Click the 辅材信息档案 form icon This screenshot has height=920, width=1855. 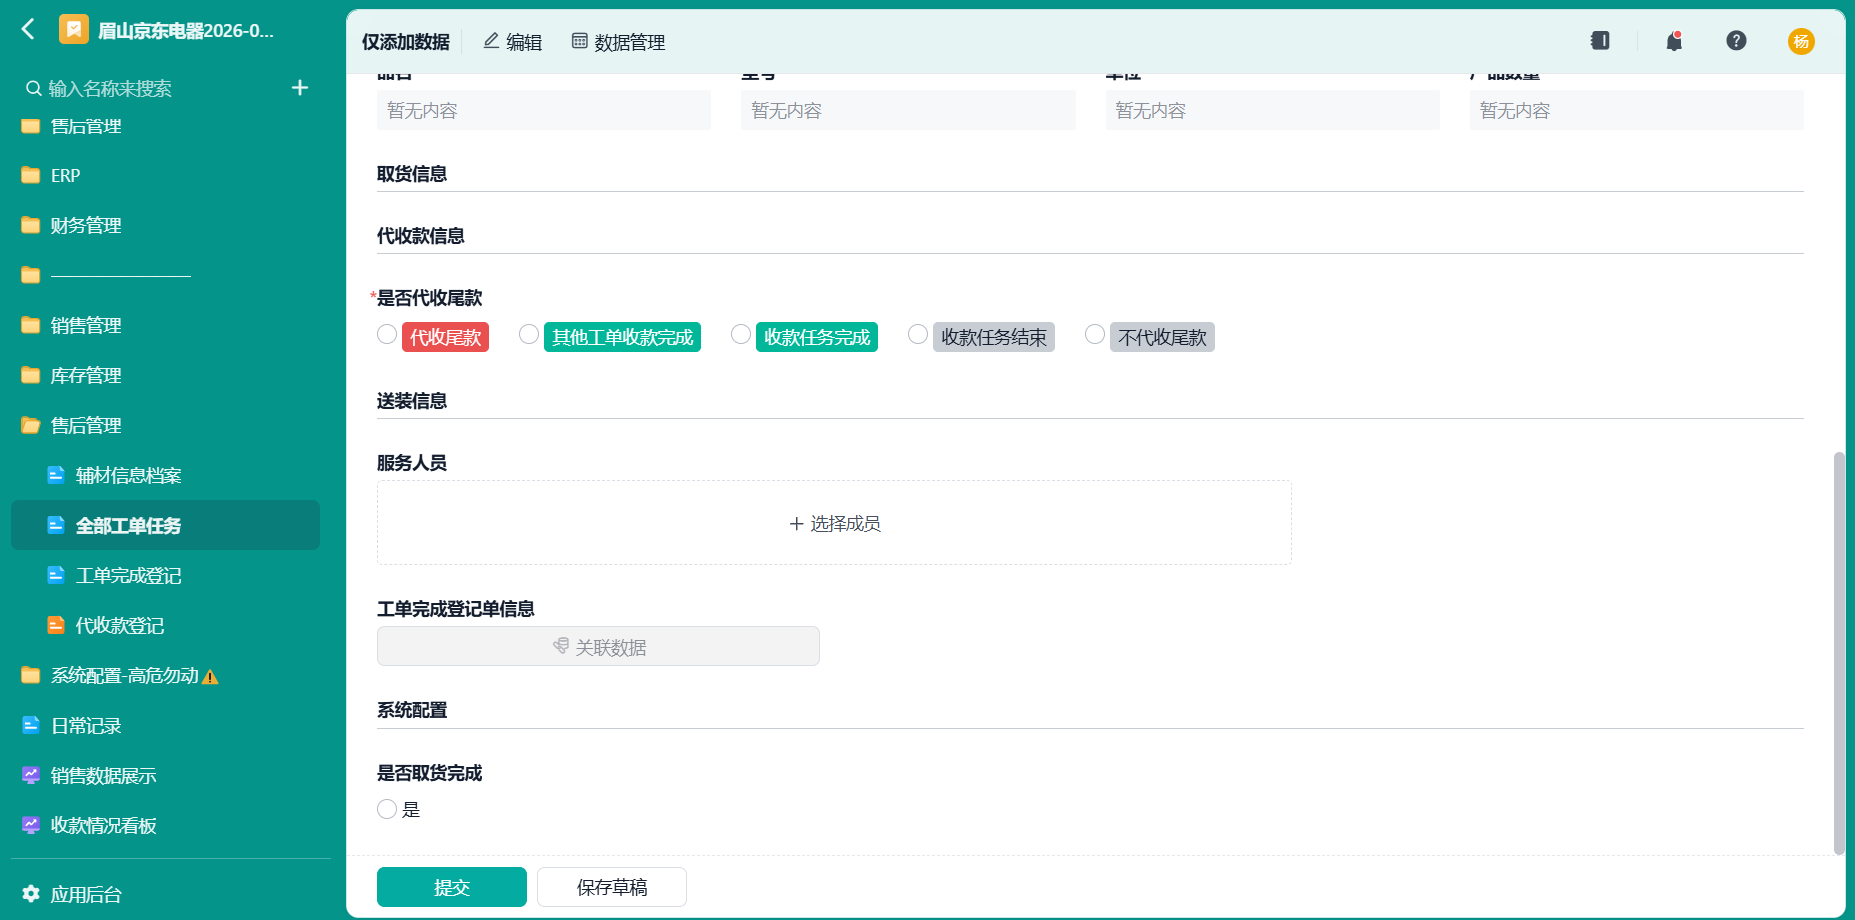click(56, 475)
